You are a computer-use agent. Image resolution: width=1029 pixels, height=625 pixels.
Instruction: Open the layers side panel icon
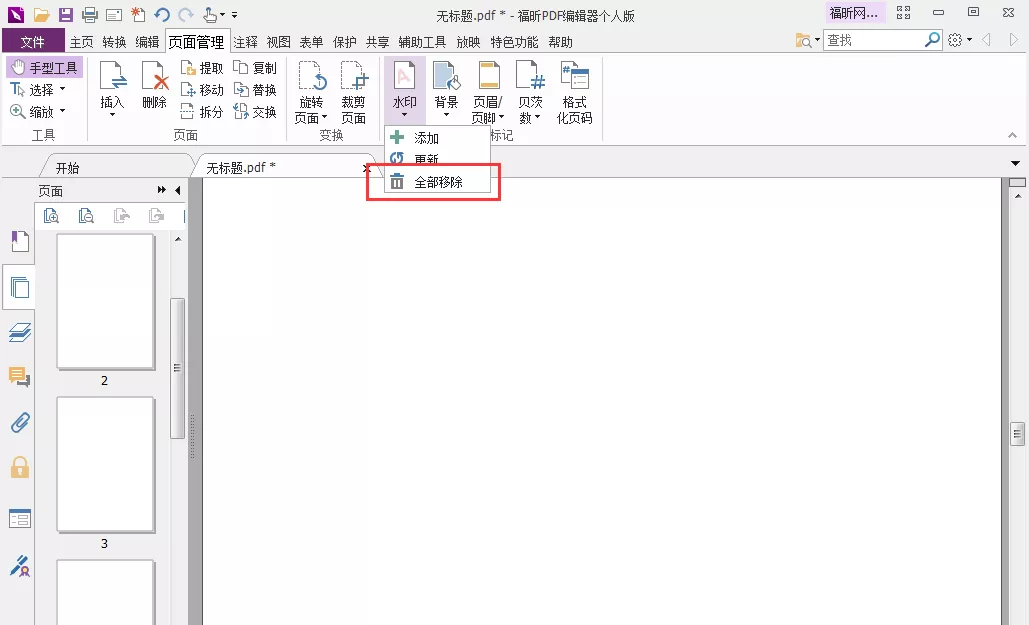(x=20, y=332)
